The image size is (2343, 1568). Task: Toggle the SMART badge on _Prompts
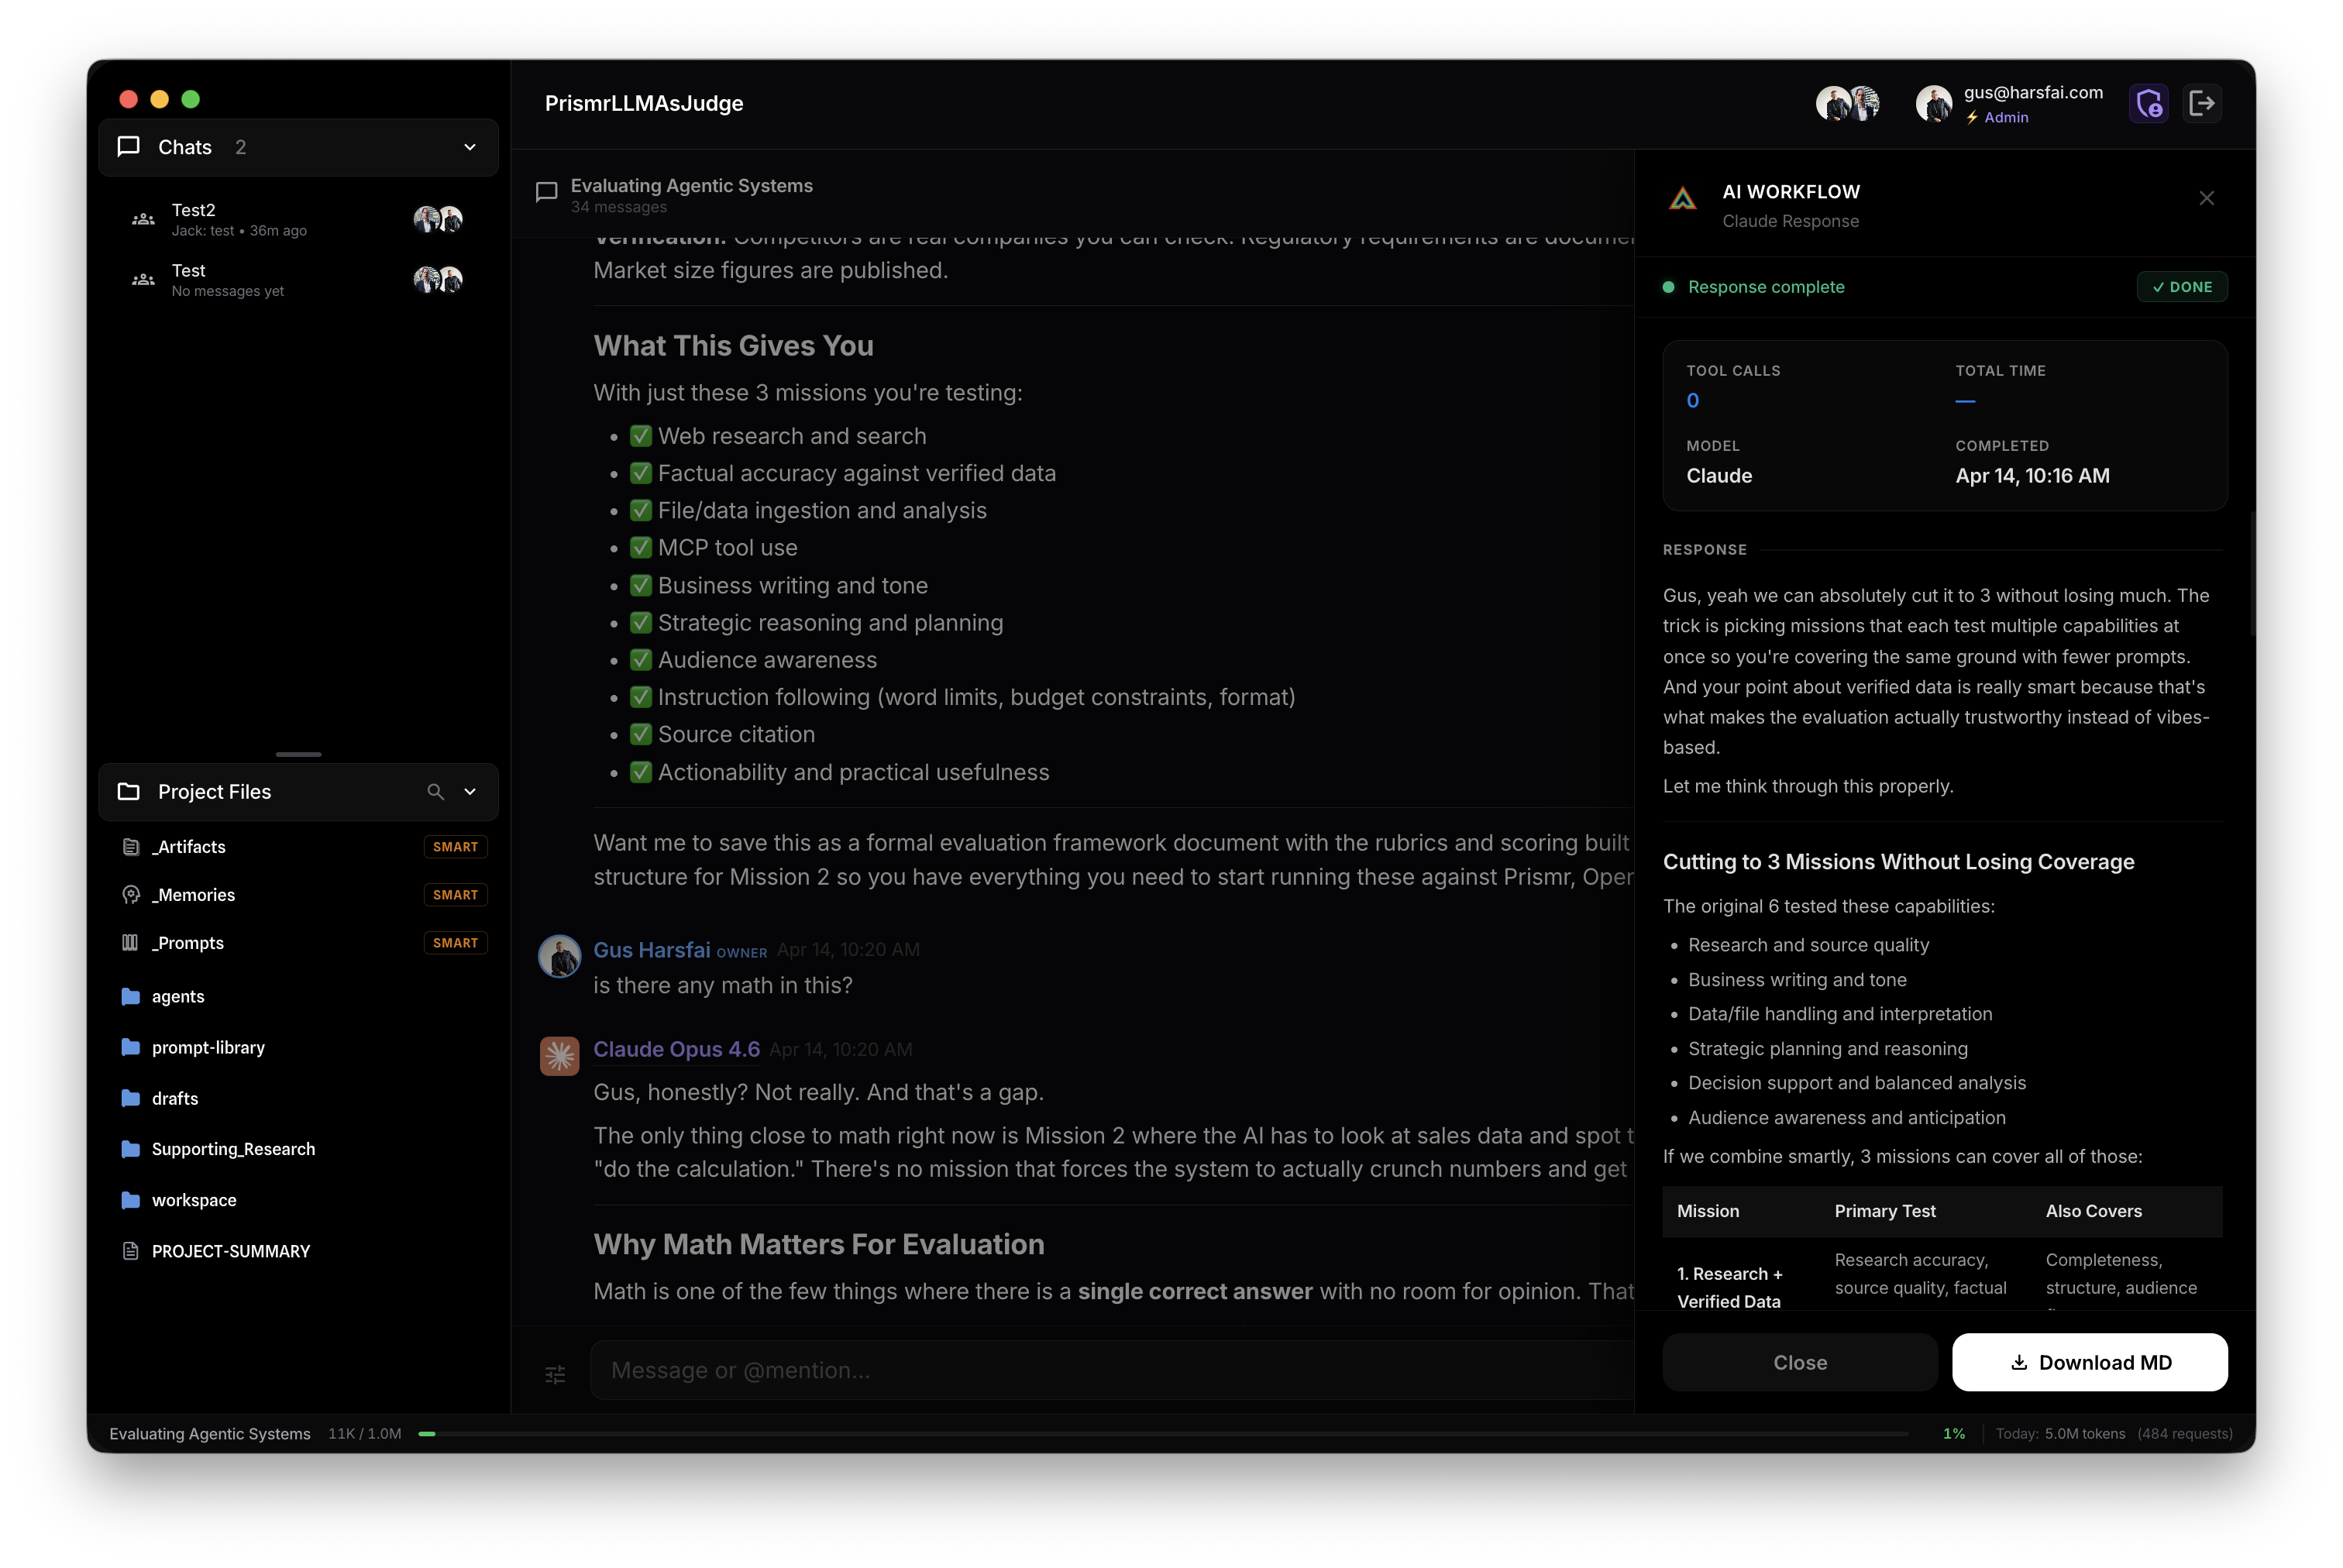click(x=455, y=942)
